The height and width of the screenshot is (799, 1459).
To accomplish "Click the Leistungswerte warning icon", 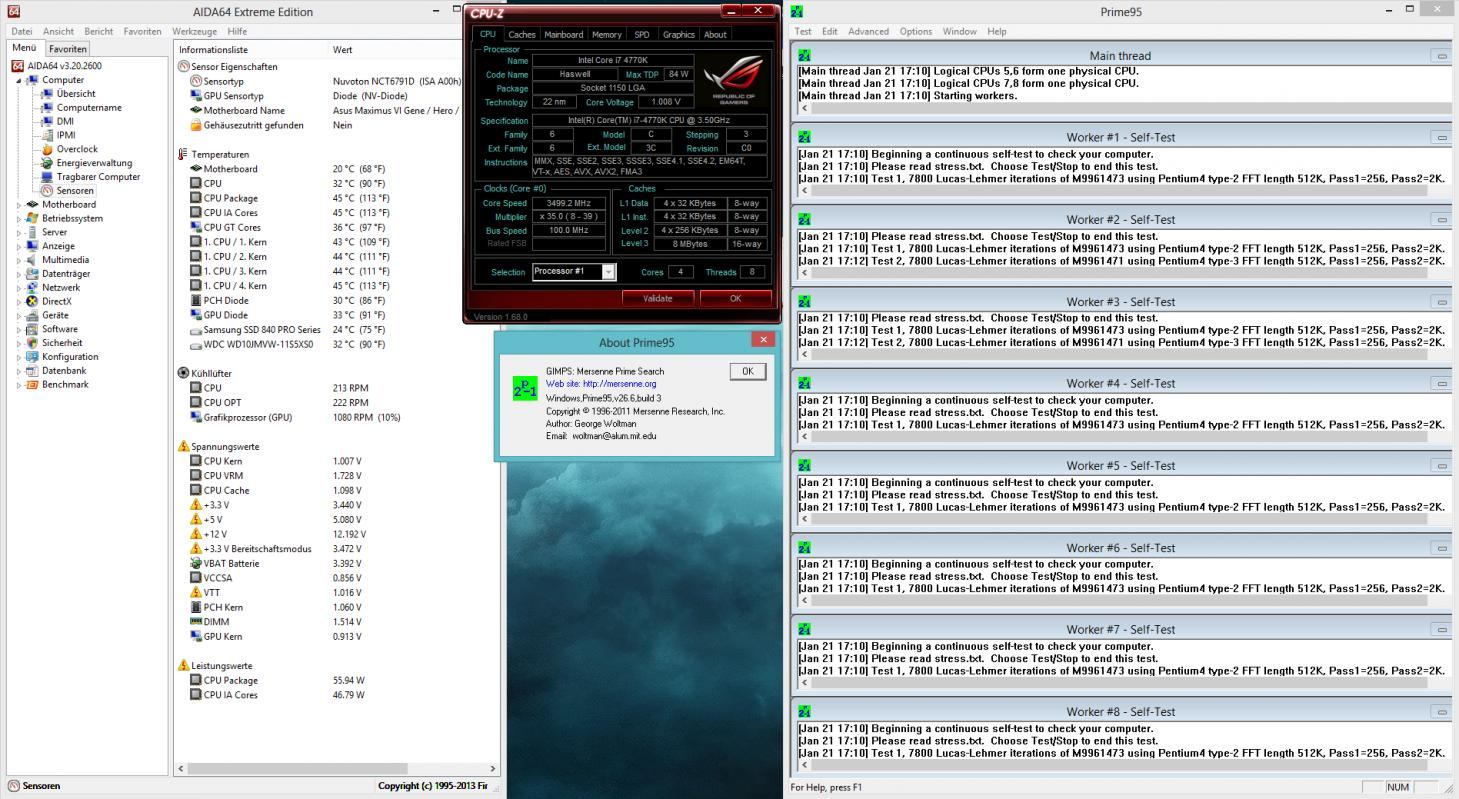I will (183, 665).
